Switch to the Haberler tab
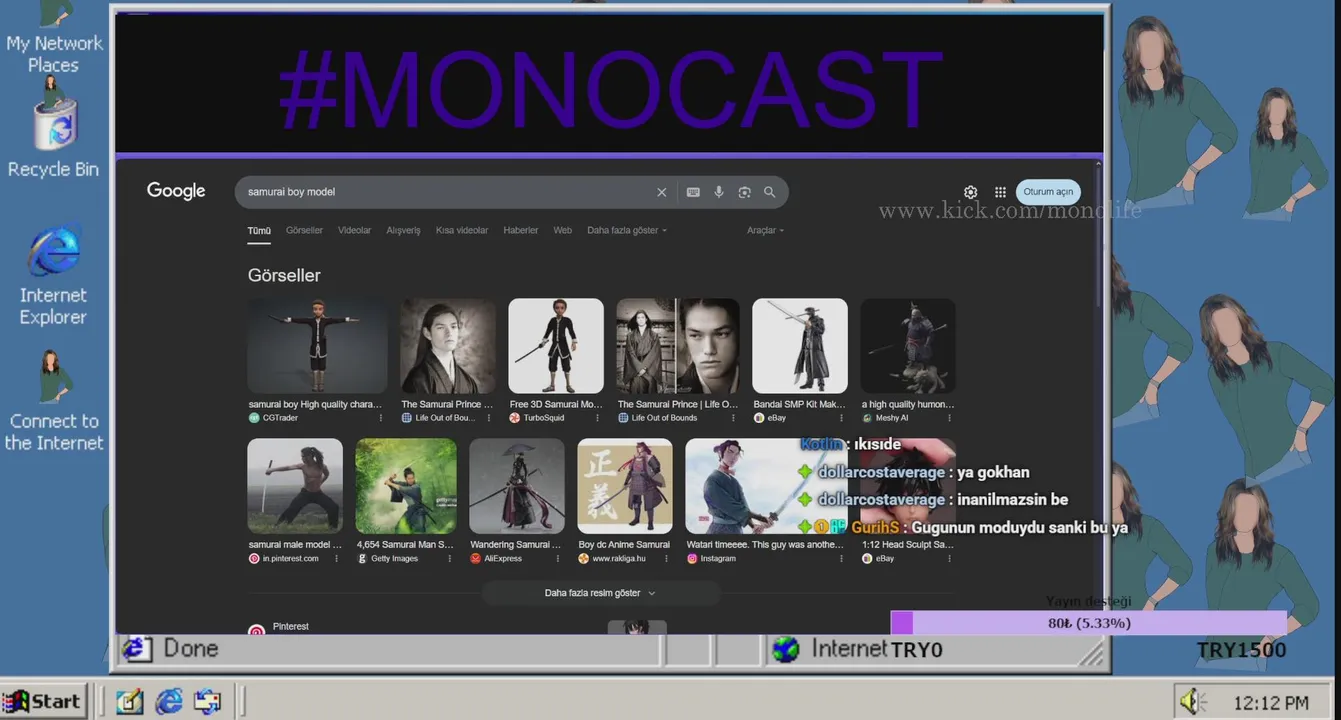The width and height of the screenshot is (1341, 720). point(520,230)
